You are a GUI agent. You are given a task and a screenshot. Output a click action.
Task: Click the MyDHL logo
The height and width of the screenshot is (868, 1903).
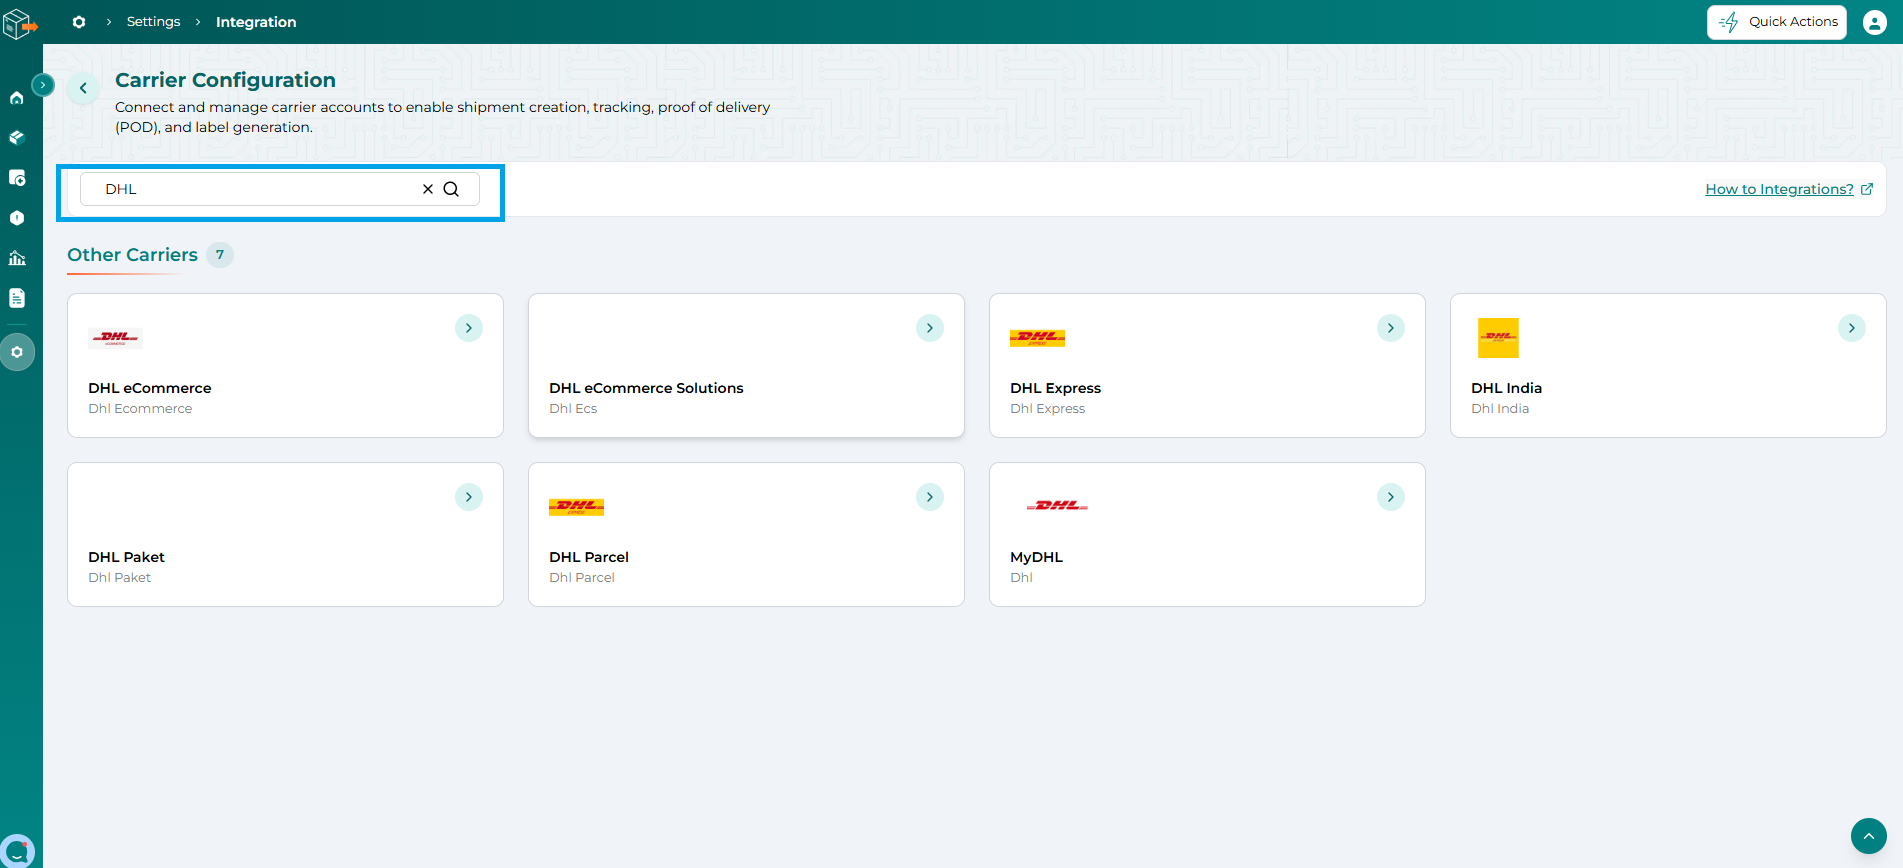point(1057,506)
